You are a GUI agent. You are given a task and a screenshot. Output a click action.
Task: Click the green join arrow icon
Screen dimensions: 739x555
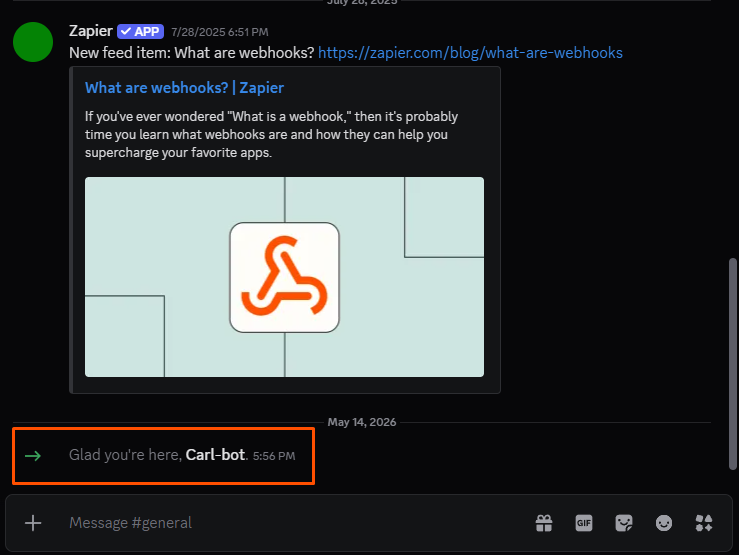pos(33,456)
